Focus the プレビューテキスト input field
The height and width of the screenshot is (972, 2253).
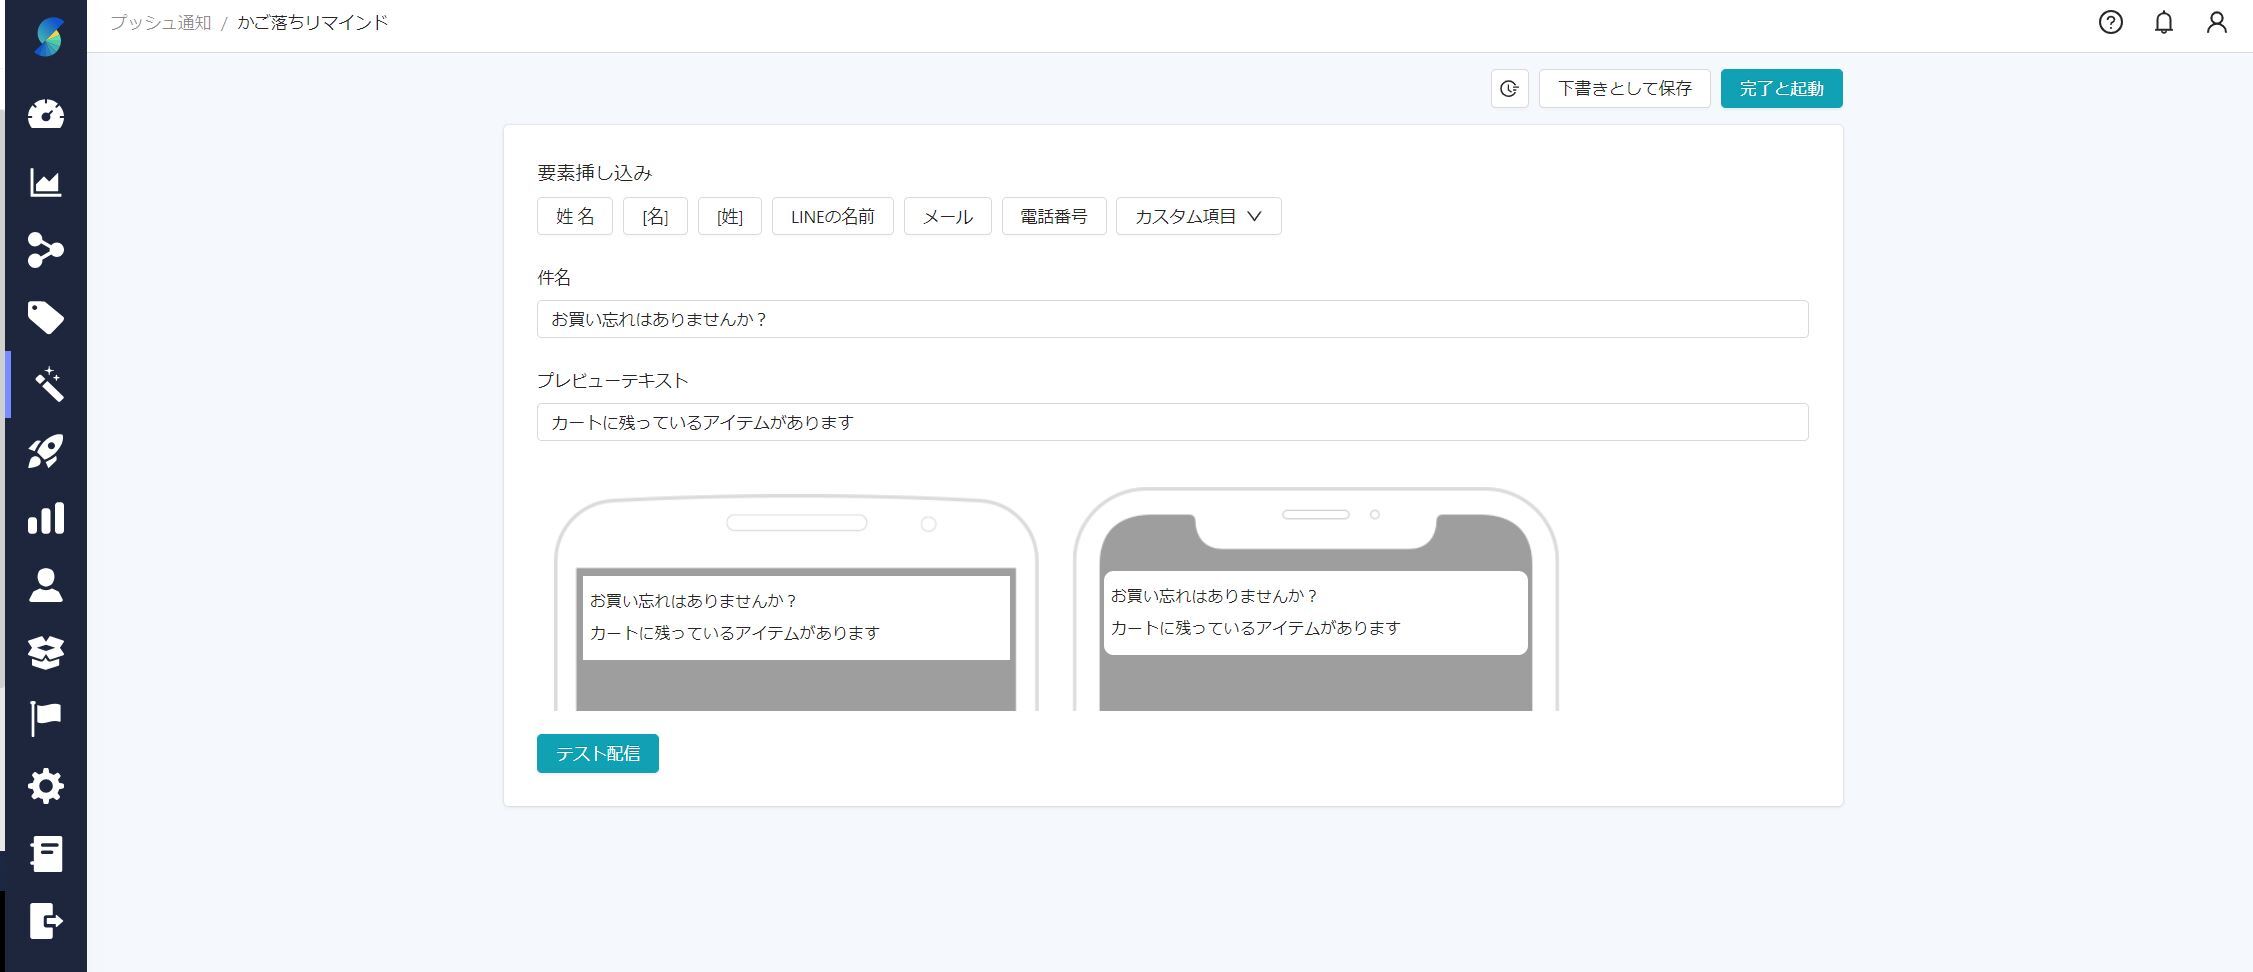pos(1172,423)
